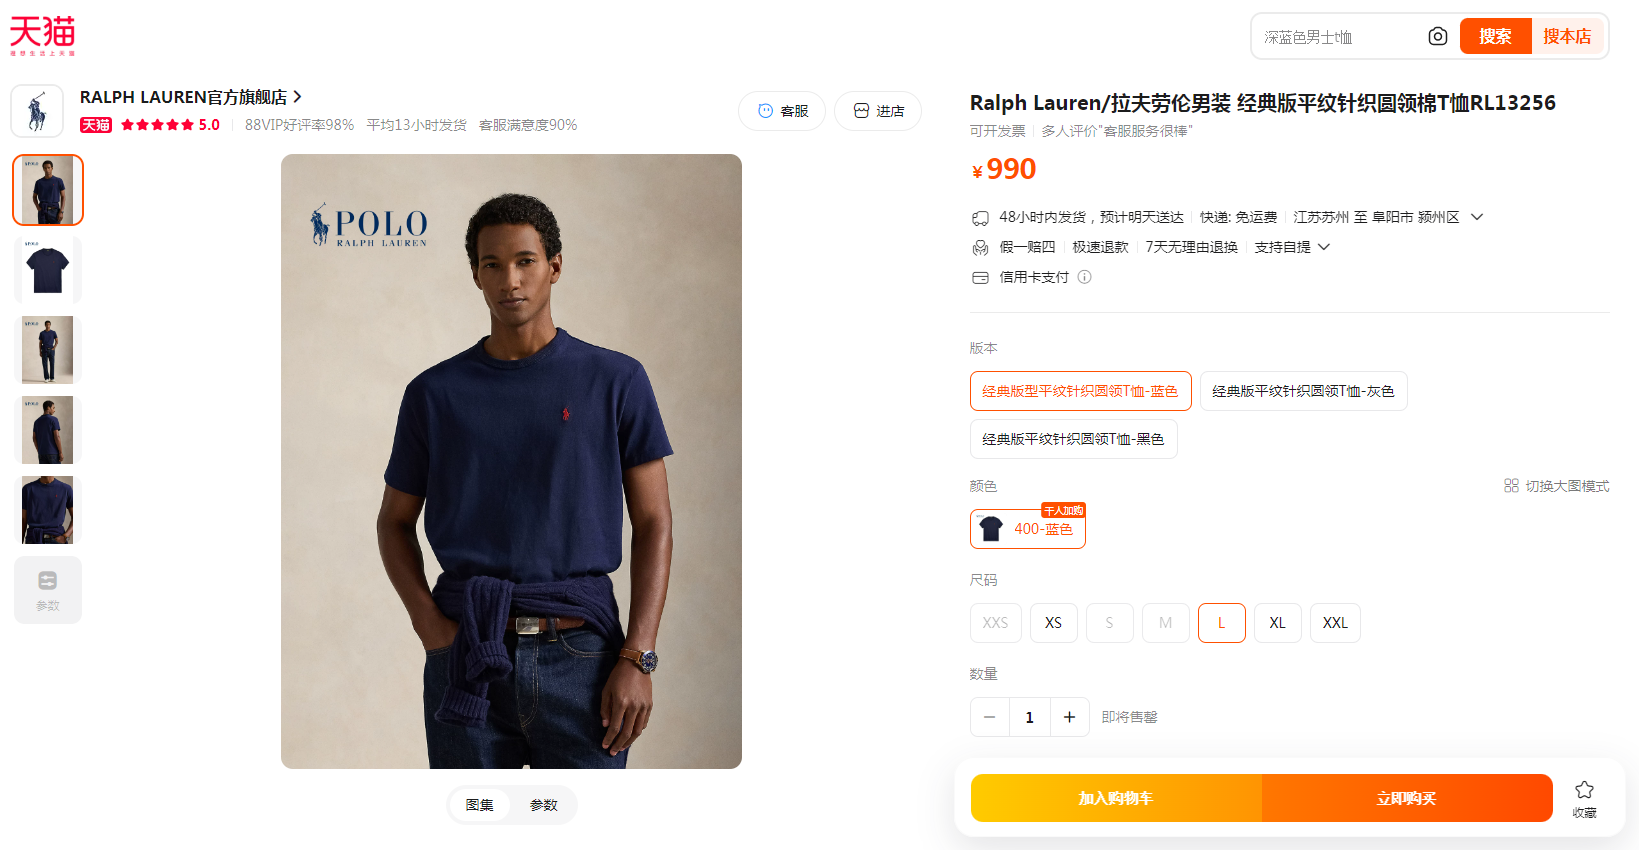The height and width of the screenshot is (850, 1639).
Task: Click 加入购物车 add to cart button
Action: coord(1116,798)
